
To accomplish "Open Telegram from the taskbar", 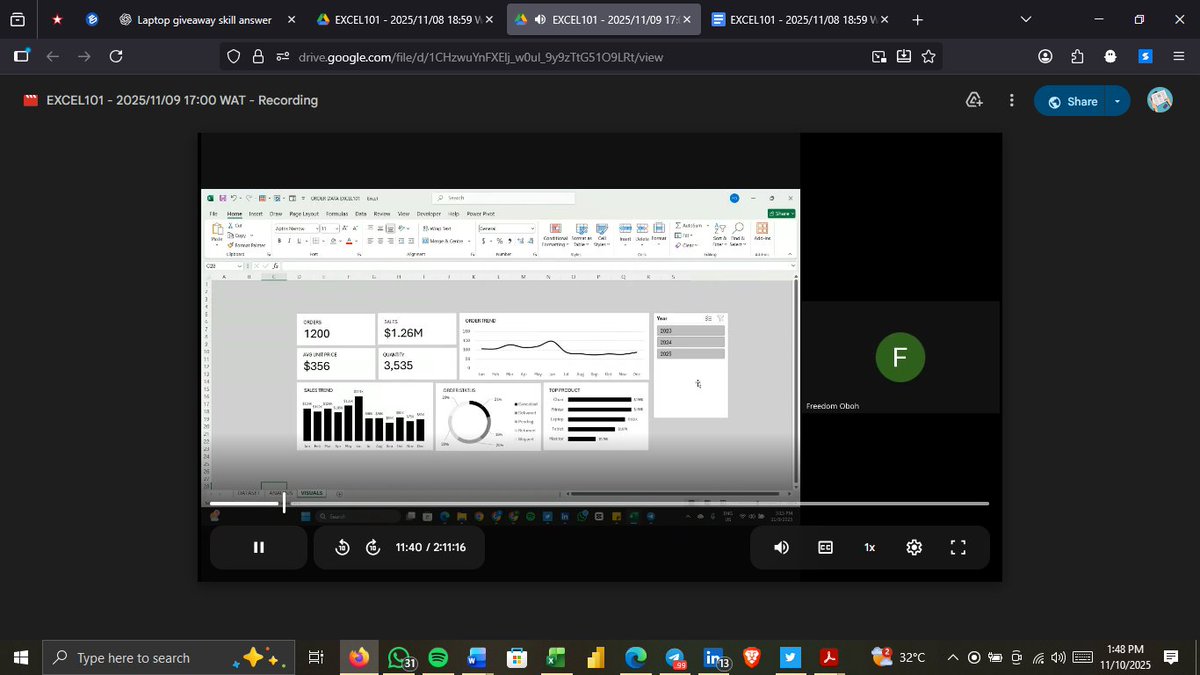I will click(676, 658).
